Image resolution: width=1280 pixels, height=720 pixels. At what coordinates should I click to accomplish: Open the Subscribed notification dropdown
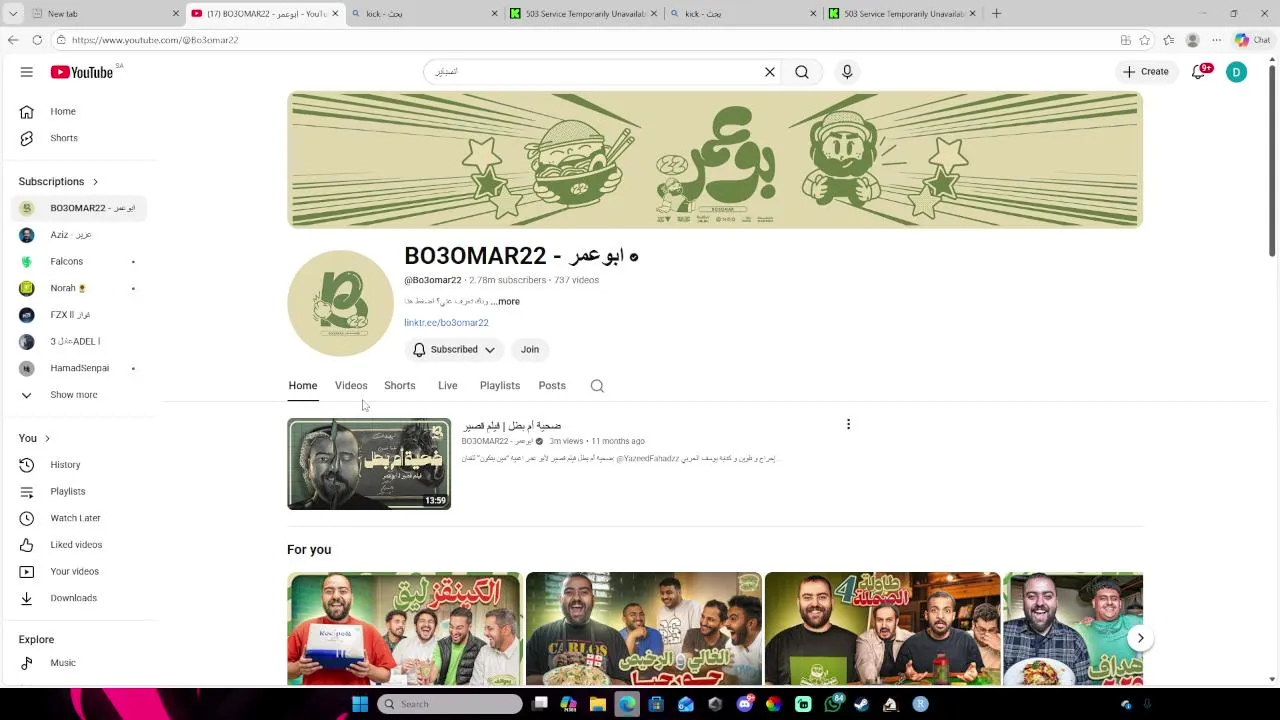454,349
